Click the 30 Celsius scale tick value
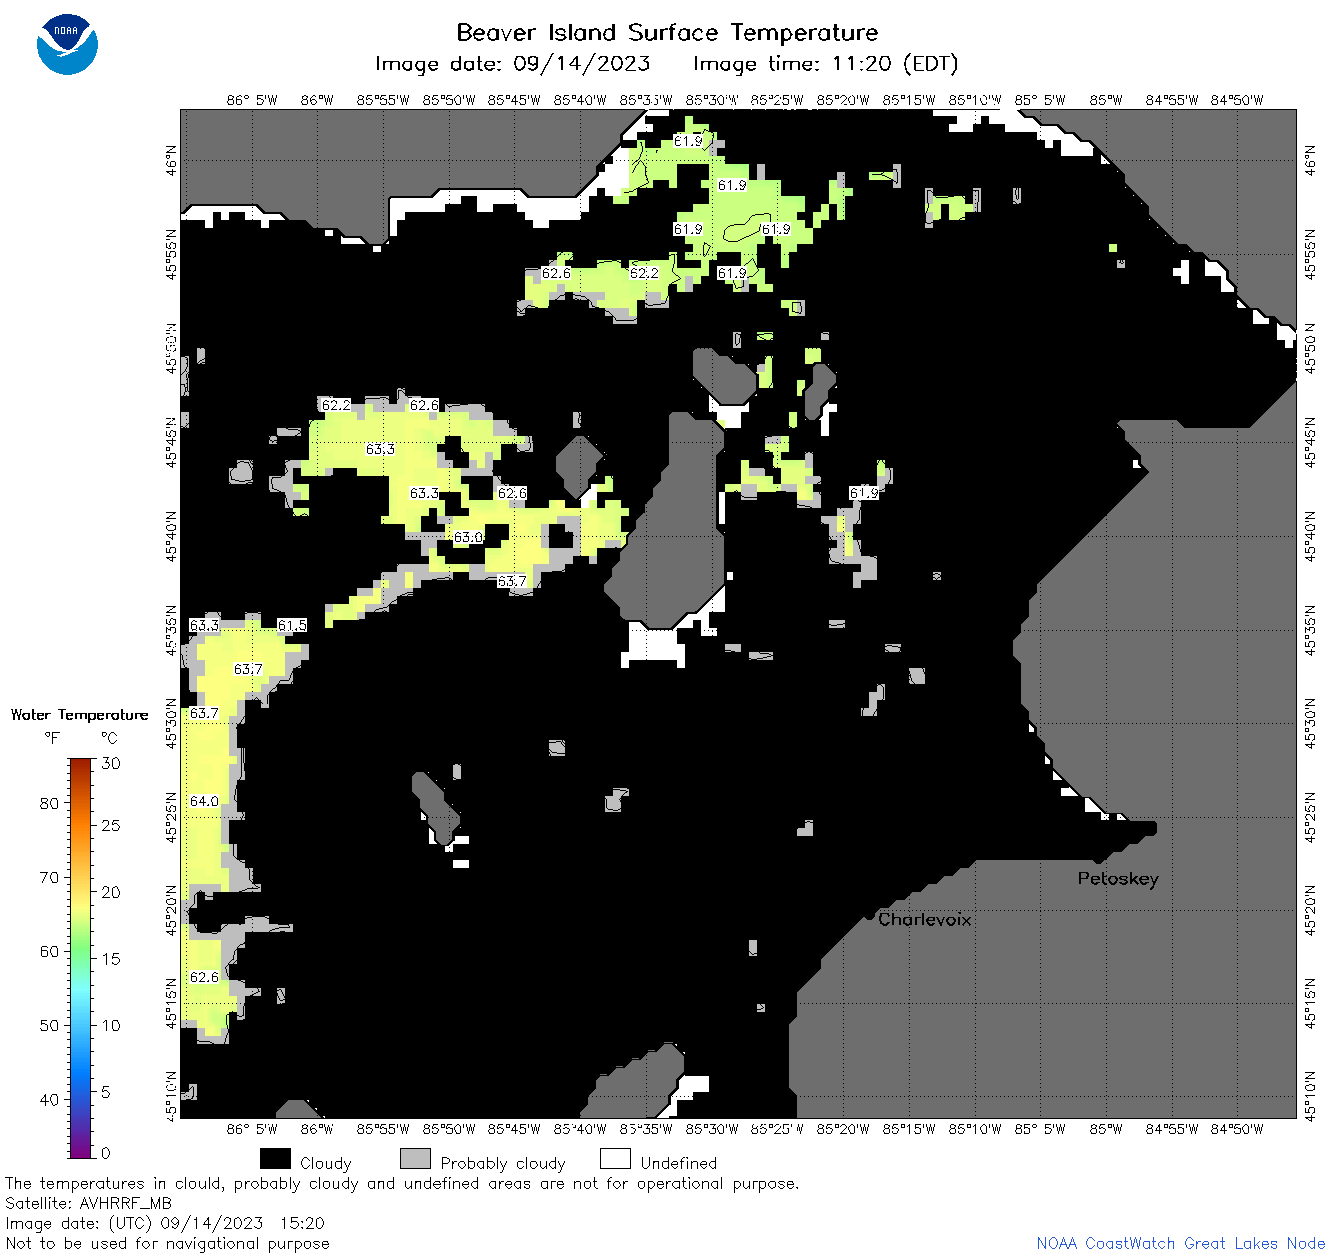1336x1259 pixels. pos(111,763)
